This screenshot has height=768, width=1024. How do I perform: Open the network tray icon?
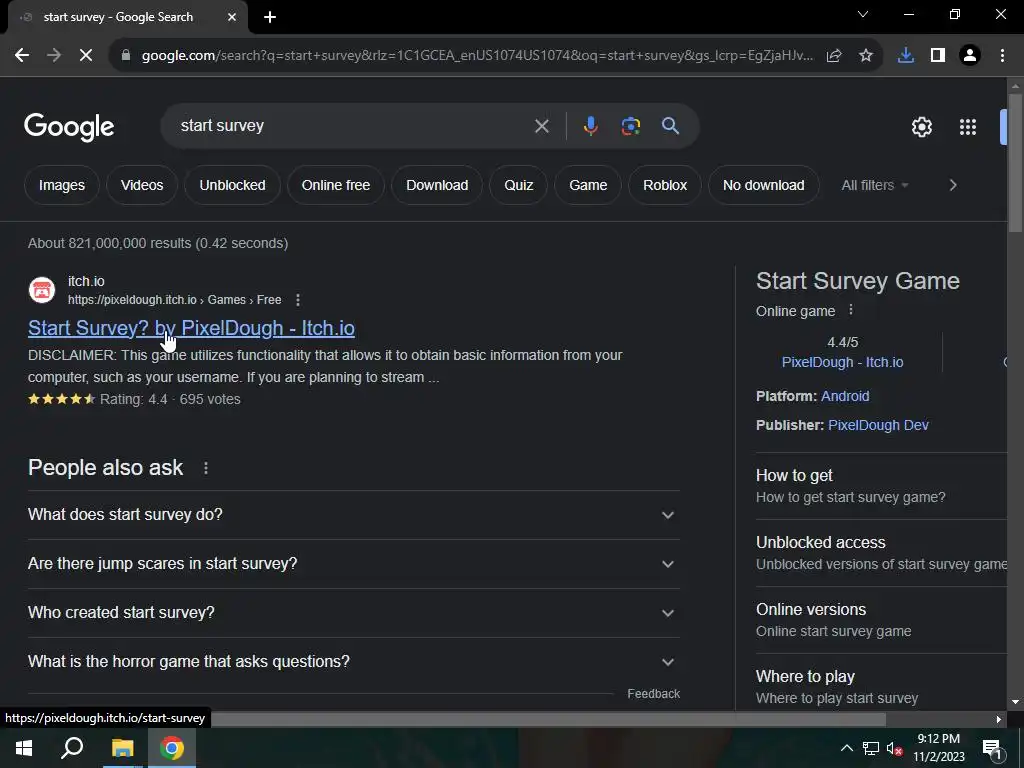871,748
